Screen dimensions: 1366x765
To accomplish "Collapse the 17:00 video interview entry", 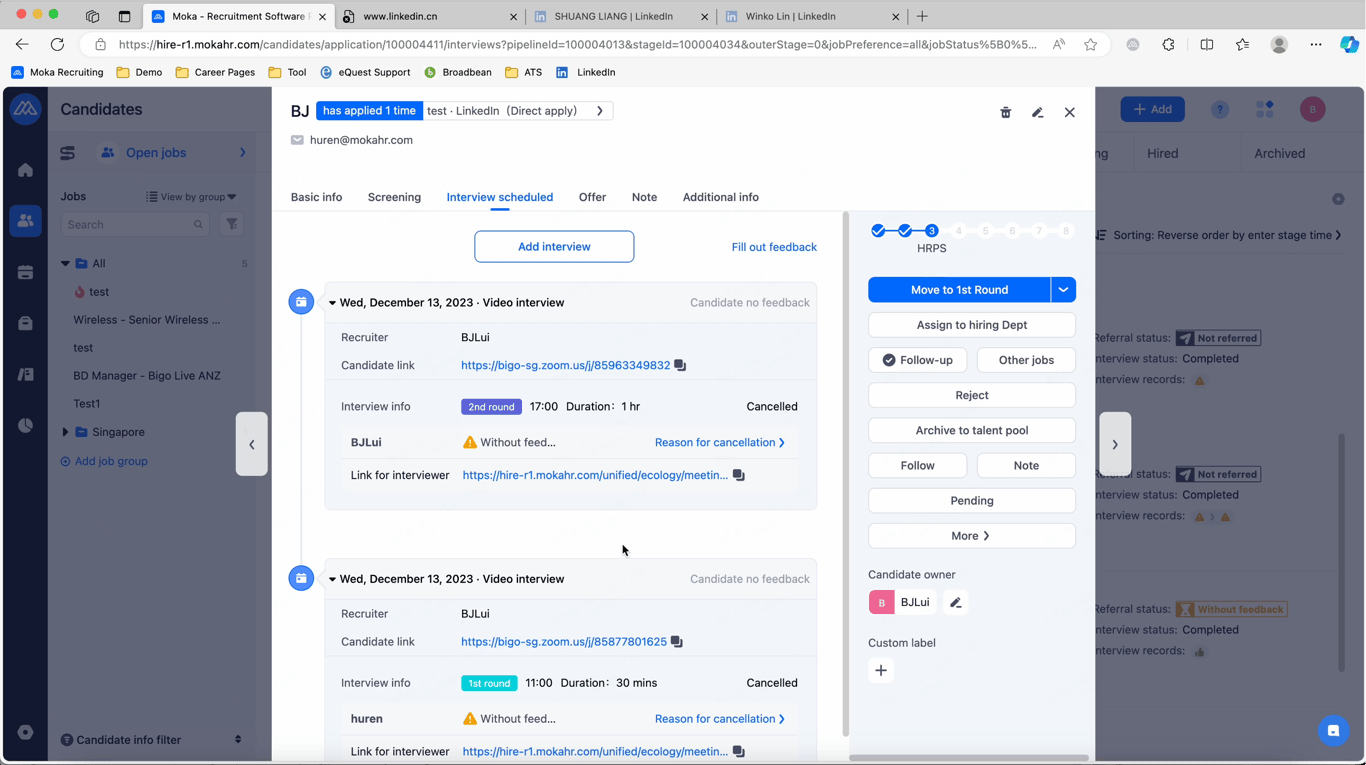I will 332,303.
